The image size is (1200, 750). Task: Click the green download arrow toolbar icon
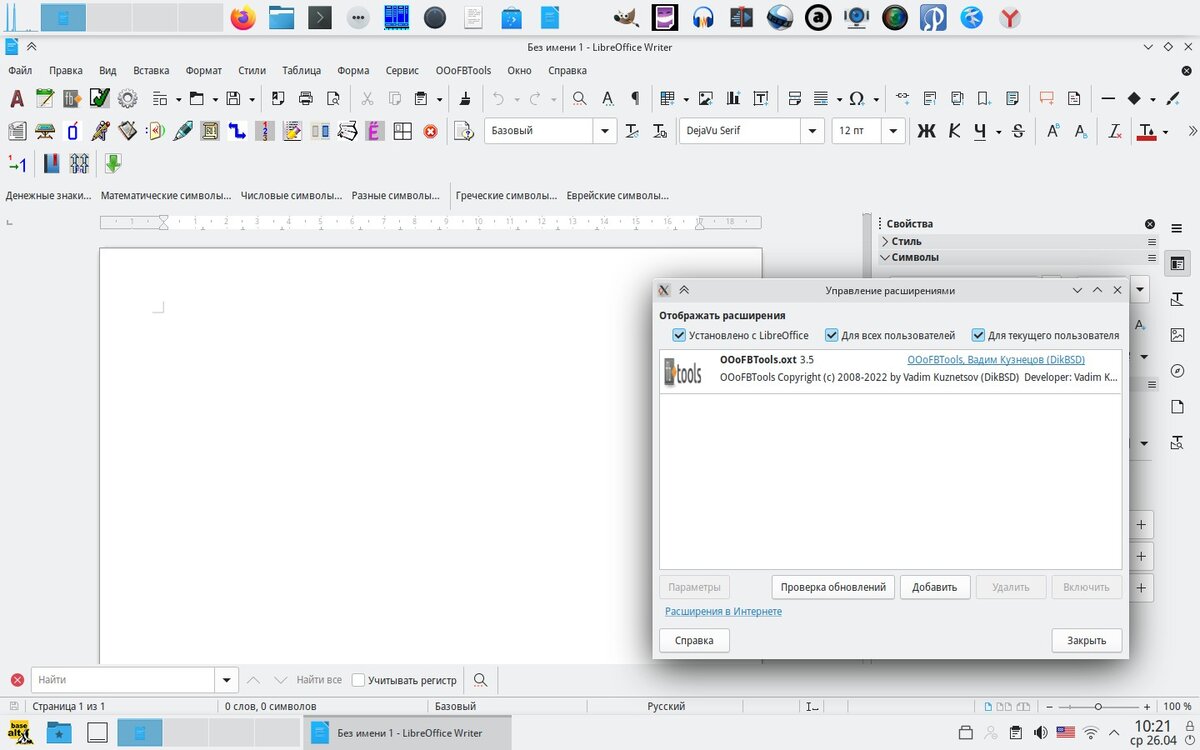click(x=112, y=163)
